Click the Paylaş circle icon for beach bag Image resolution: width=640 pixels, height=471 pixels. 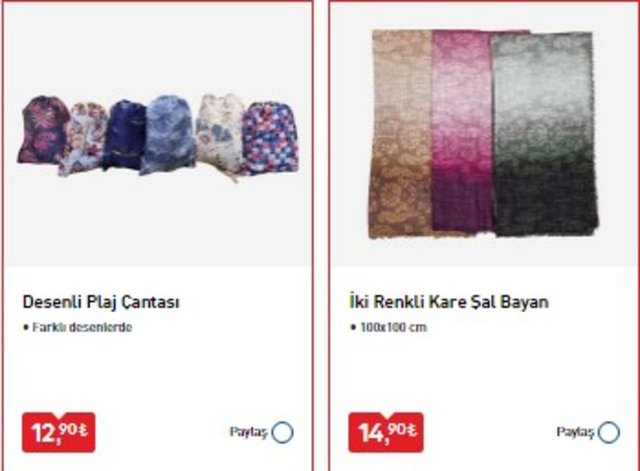(x=282, y=432)
